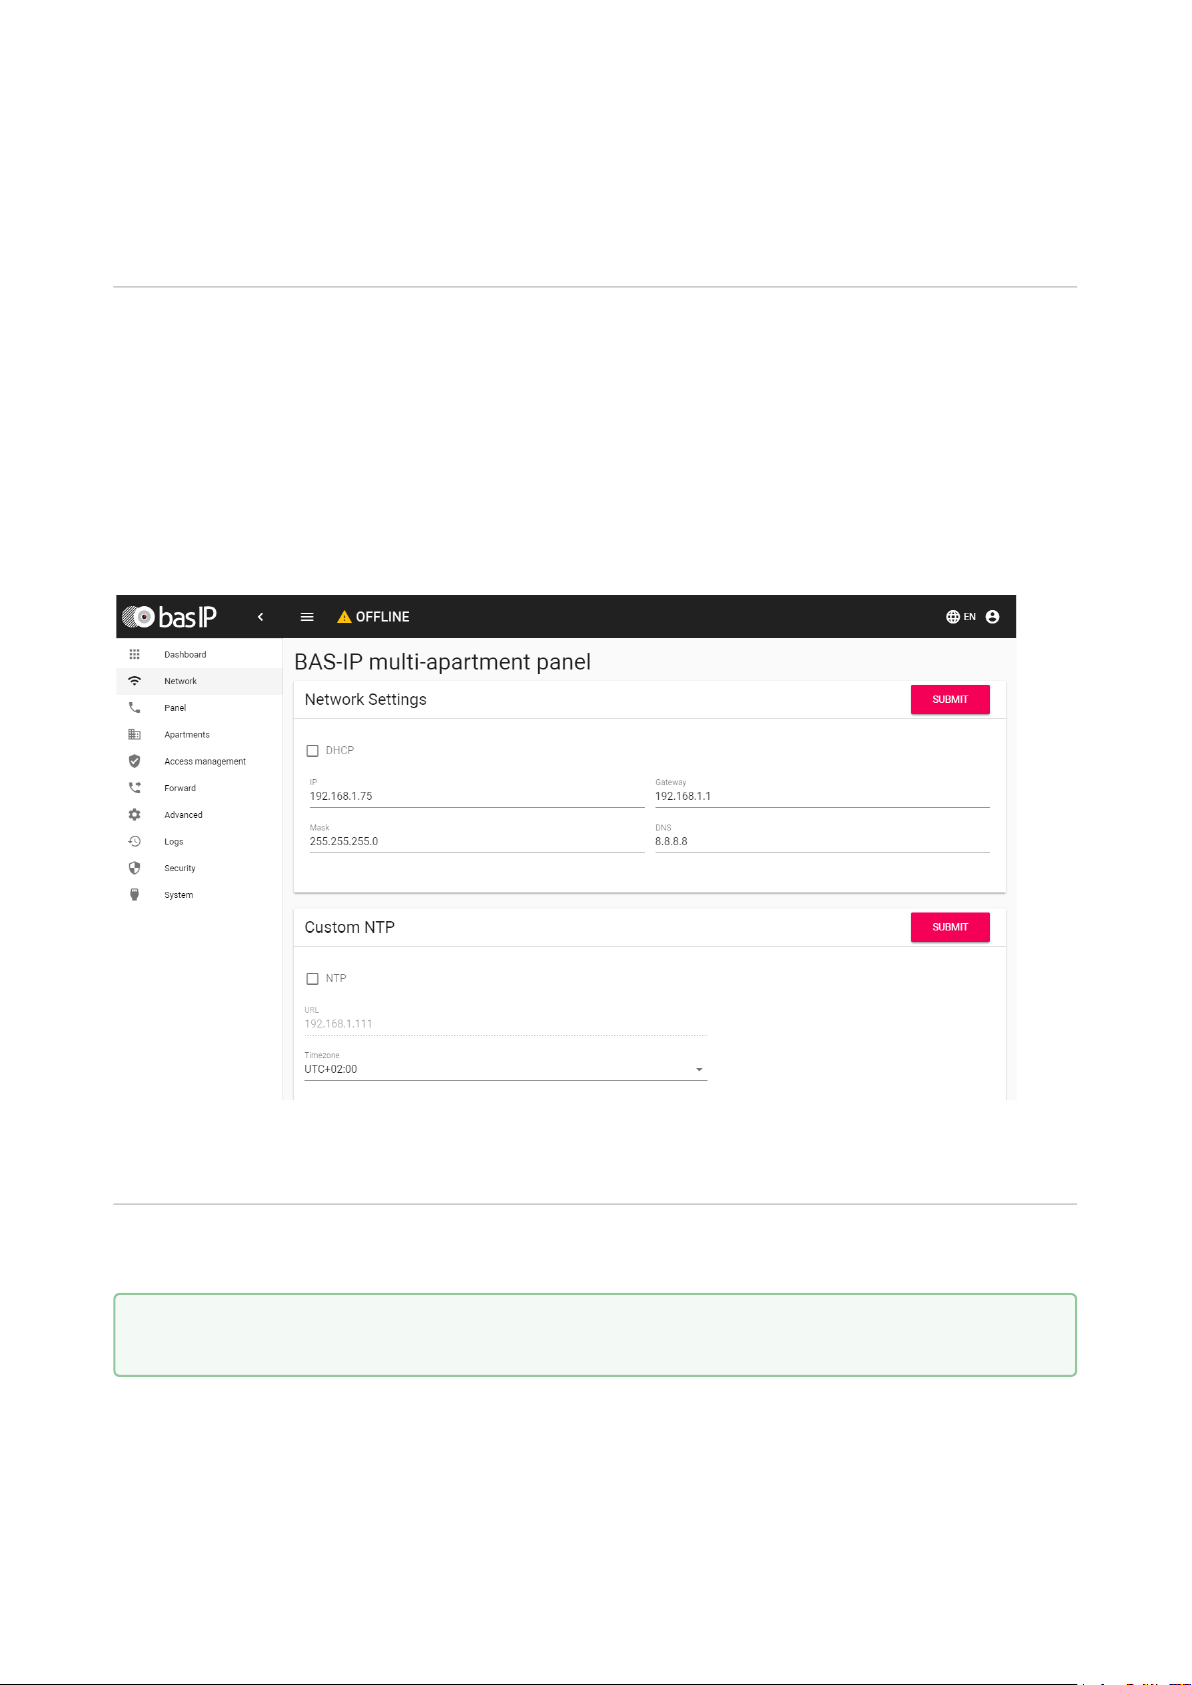Click the Panel phone icon
Screen dimensions: 1192x1685
coord(134,708)
